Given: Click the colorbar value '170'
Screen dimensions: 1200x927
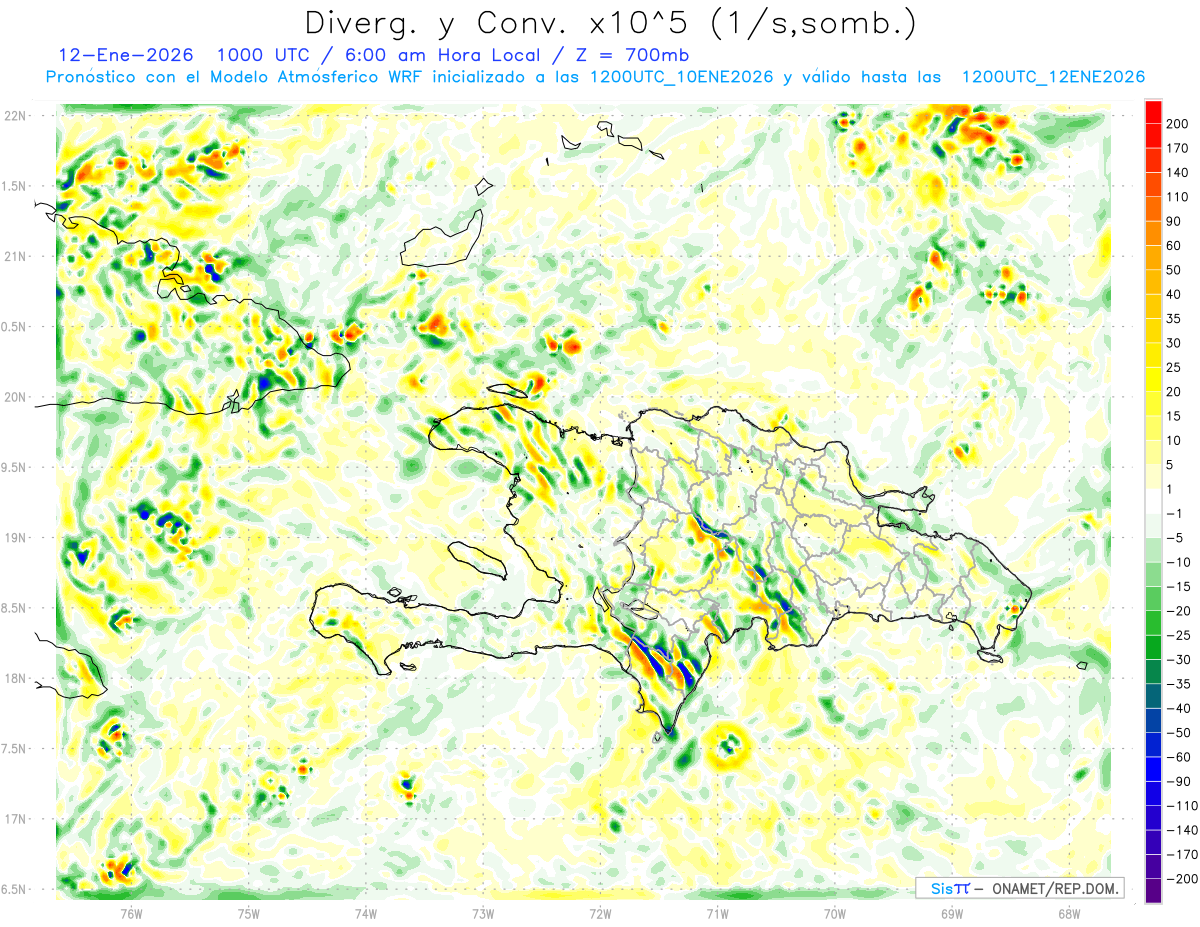Looking at the screenshot, I should coord(1178,148).
